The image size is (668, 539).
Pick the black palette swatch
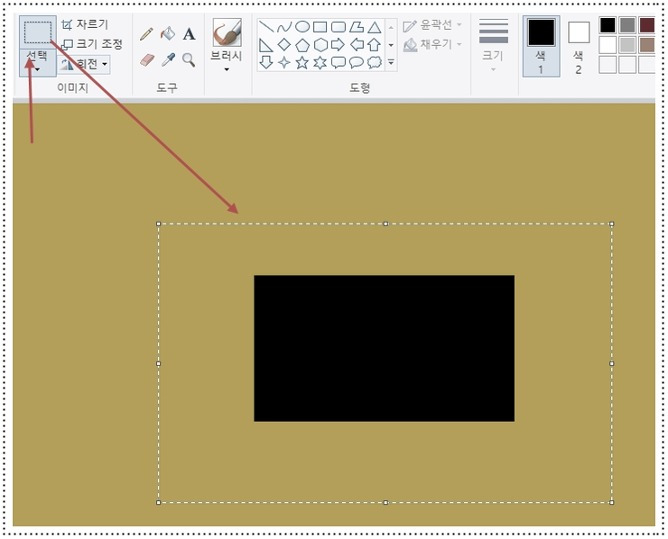pos(608,25)
